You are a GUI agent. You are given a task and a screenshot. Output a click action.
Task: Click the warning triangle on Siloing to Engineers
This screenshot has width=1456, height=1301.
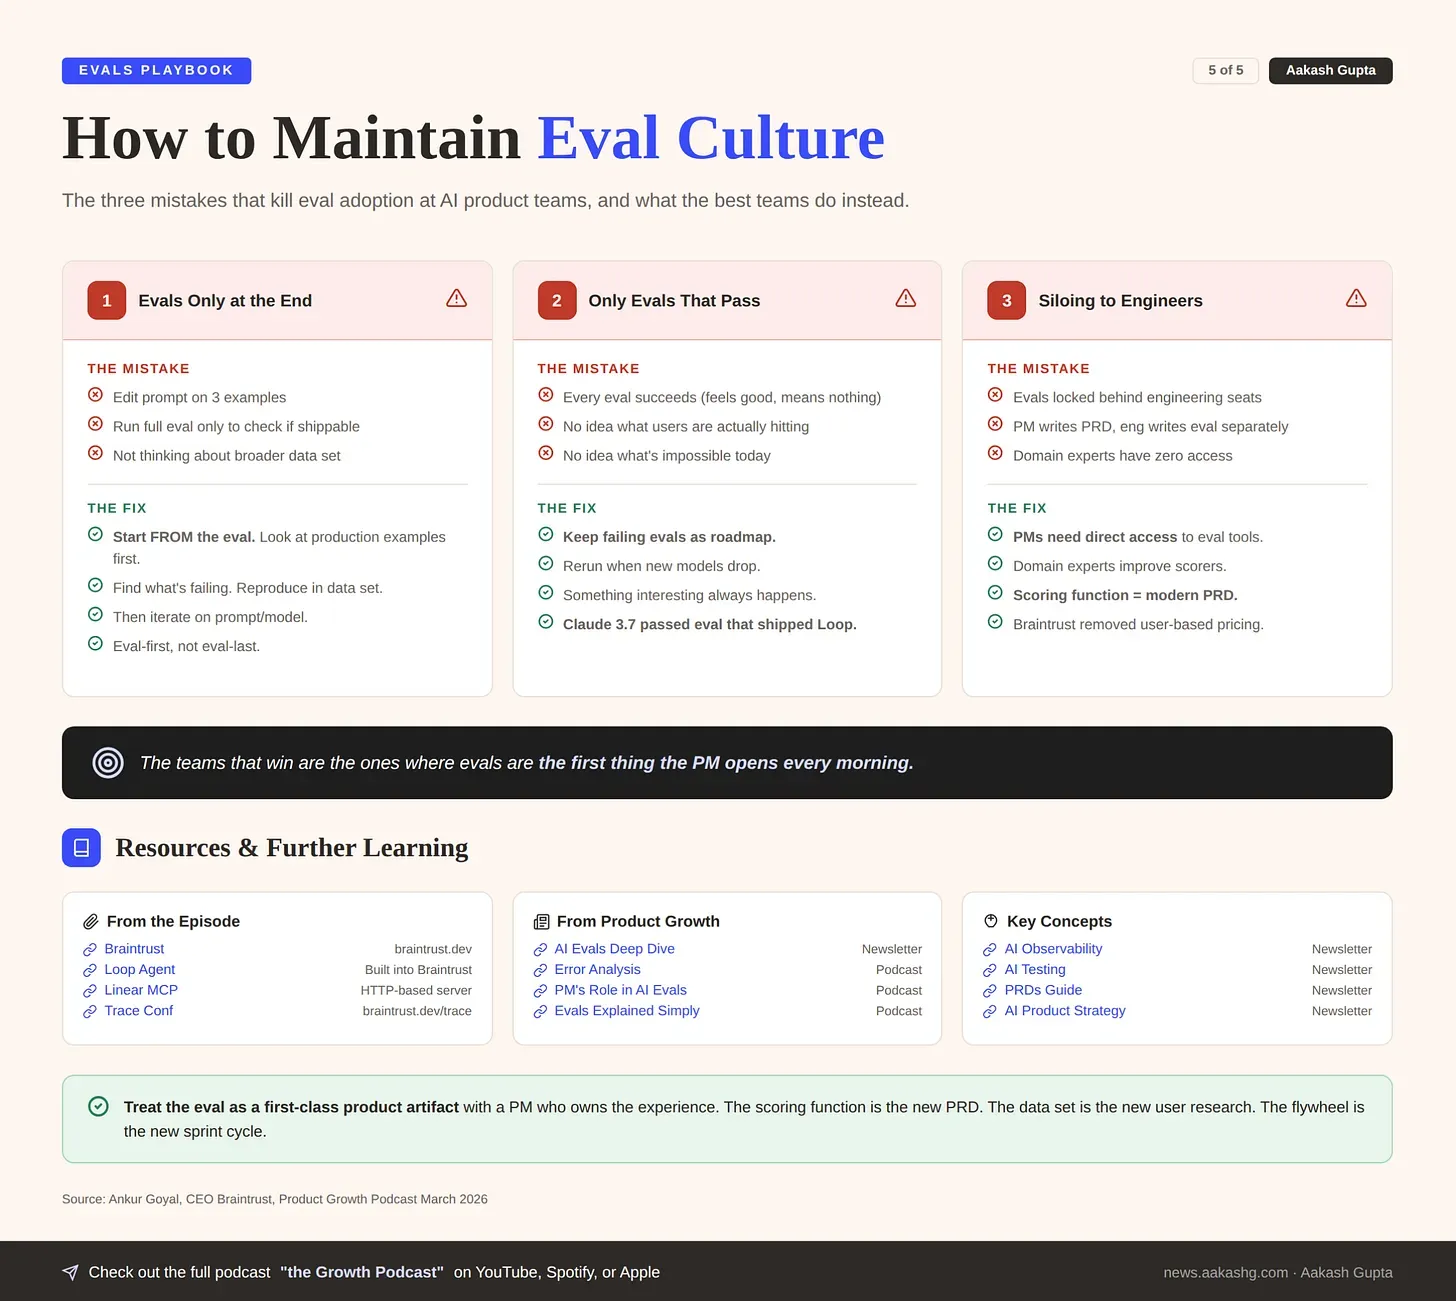[x=1356, y=298]
